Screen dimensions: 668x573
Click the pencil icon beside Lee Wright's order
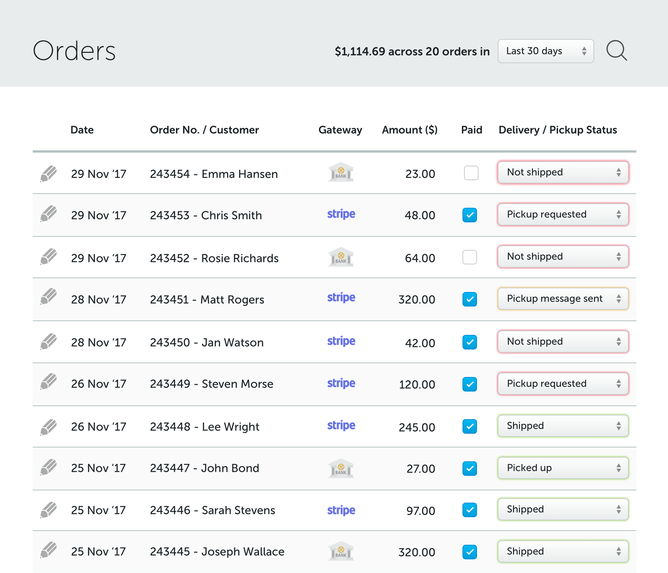pyautogui.click(x=49, y=426)
